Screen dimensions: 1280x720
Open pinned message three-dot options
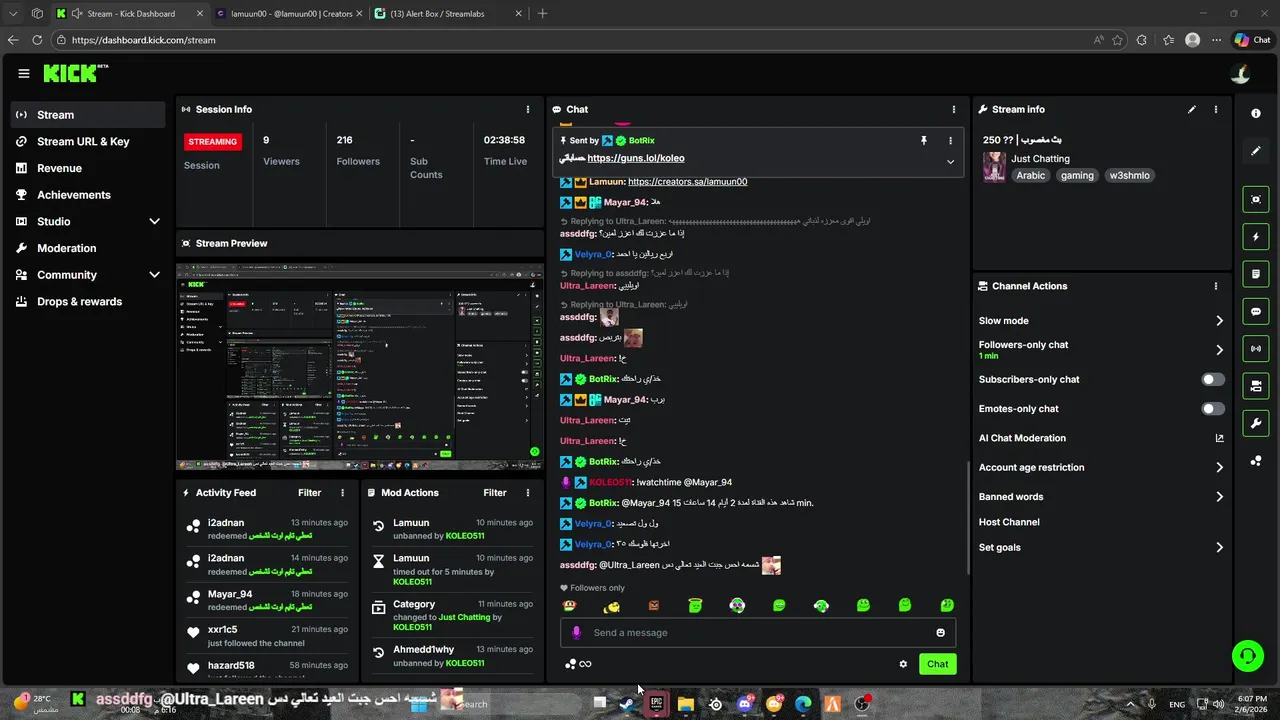point(950,141)
